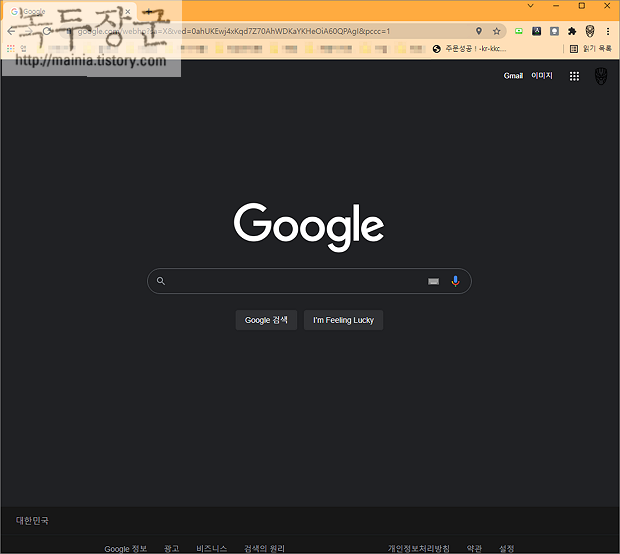Screen dimensions: 620x554
Task: Open the 비즈니스 footer link
Action: [x=212, y=548]
